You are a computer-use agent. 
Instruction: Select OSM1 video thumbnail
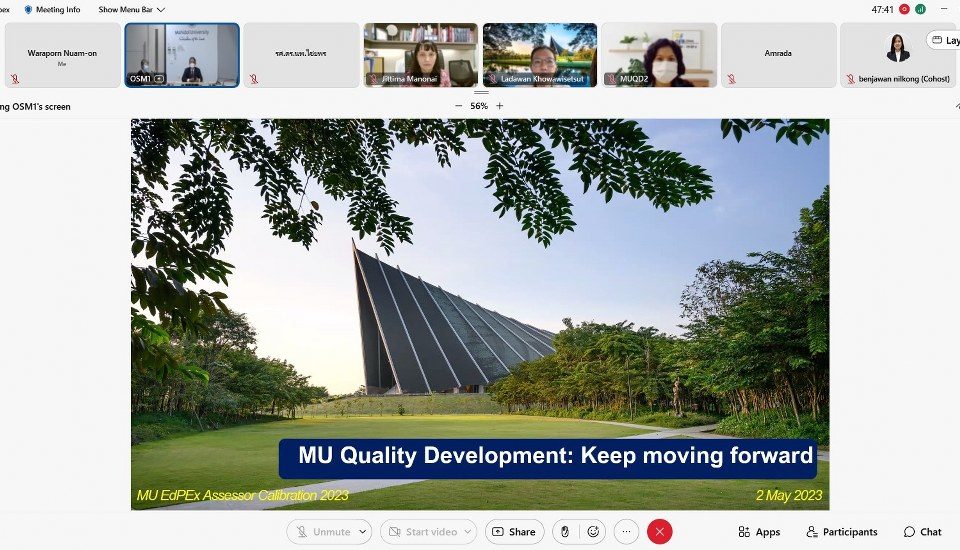click(182, 55)
